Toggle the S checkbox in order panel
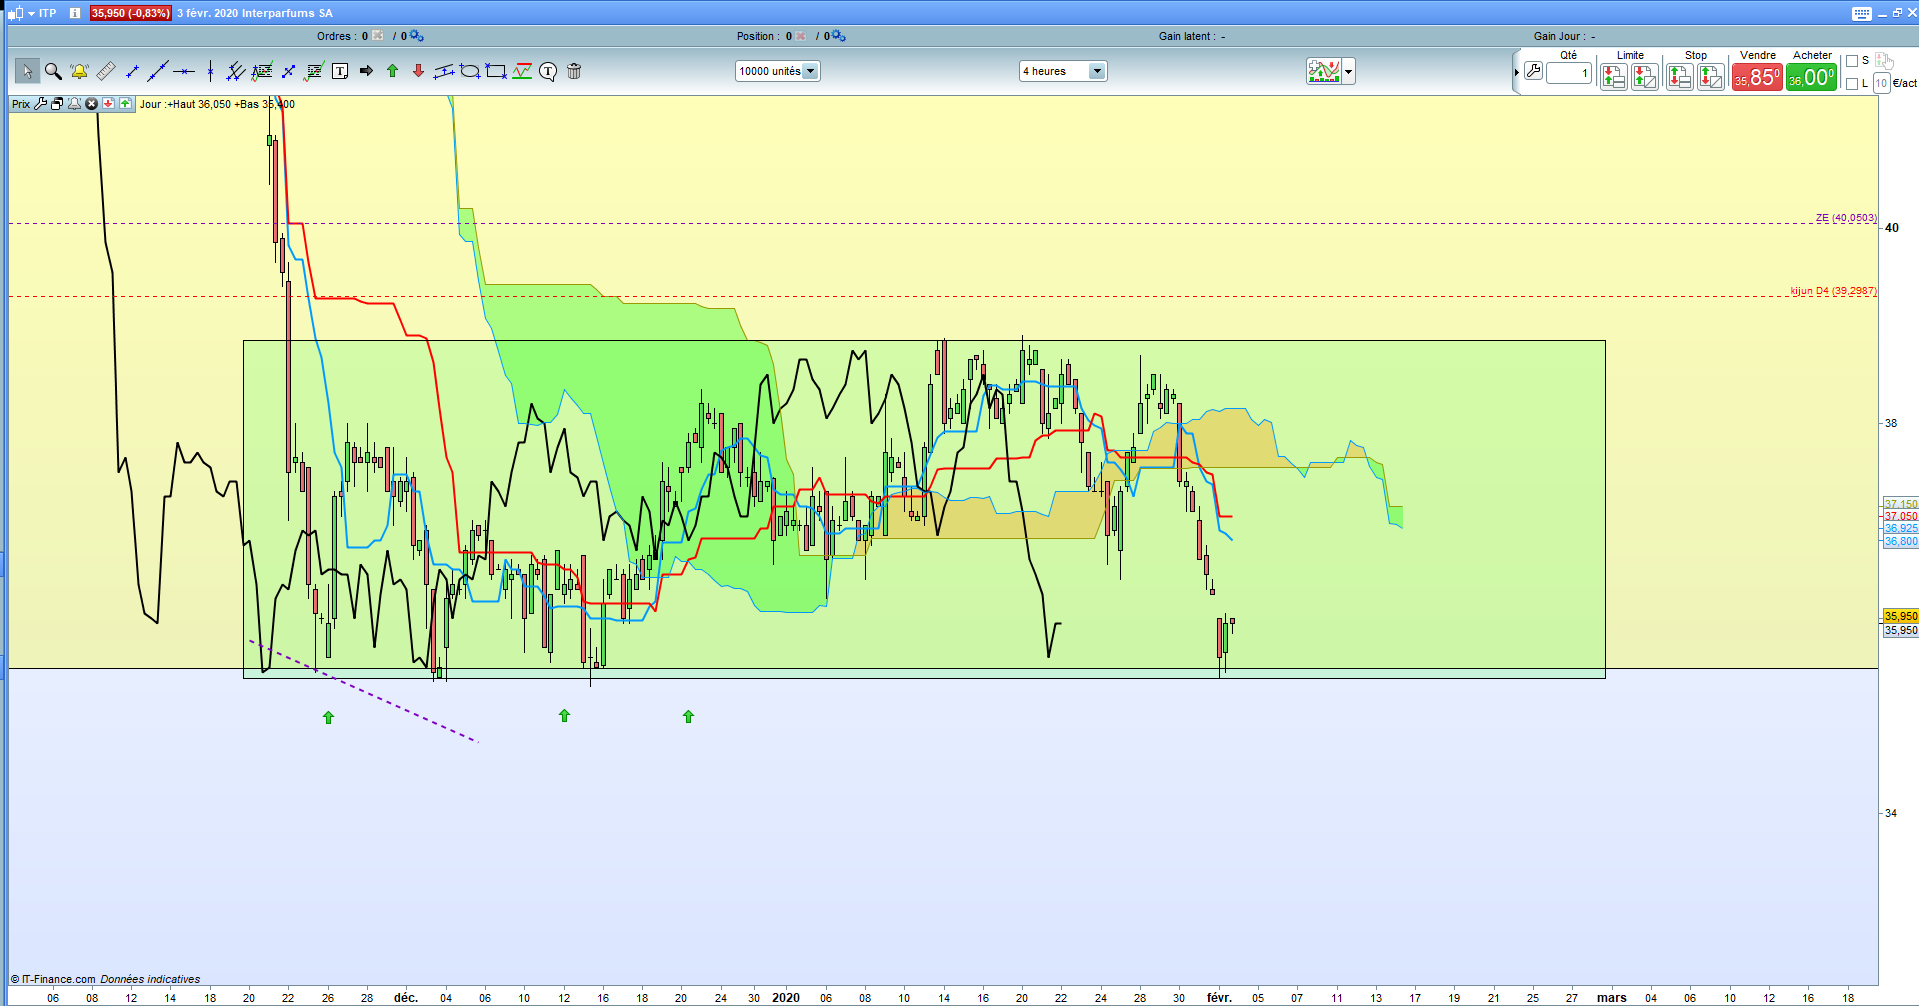Screen dimensions: 1919x1006 coord(1851,61)
